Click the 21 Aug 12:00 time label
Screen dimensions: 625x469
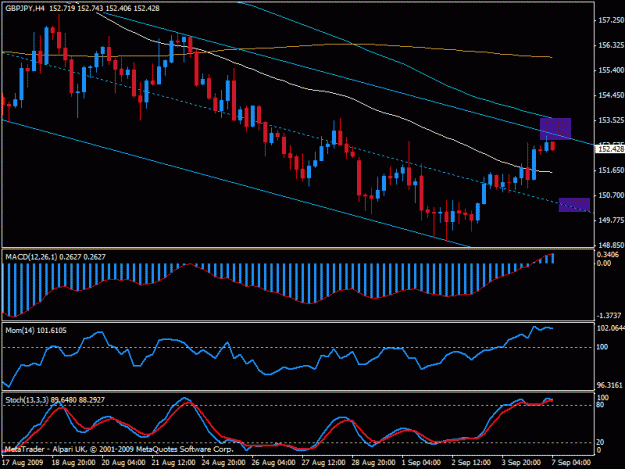click(x=173, y=463)
